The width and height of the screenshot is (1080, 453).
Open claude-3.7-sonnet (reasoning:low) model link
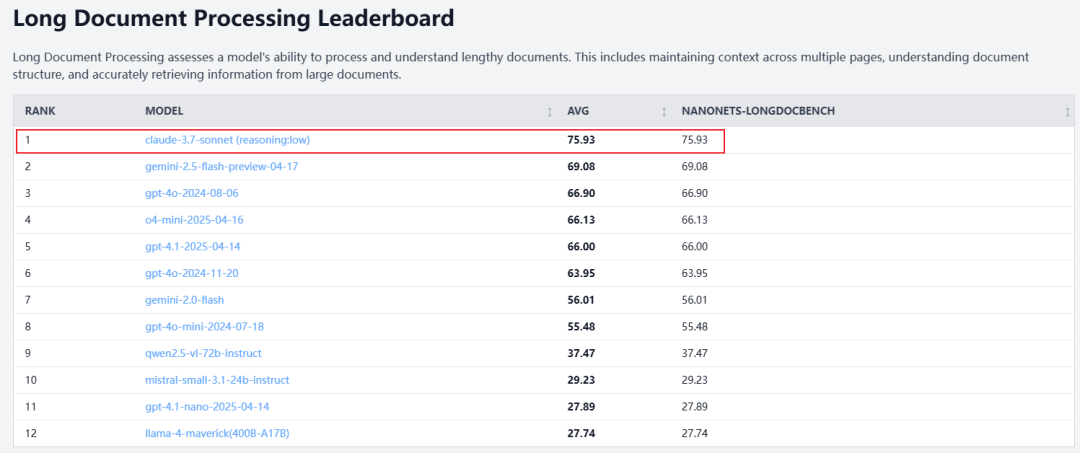pyautogui.click(x=227, y=140)
